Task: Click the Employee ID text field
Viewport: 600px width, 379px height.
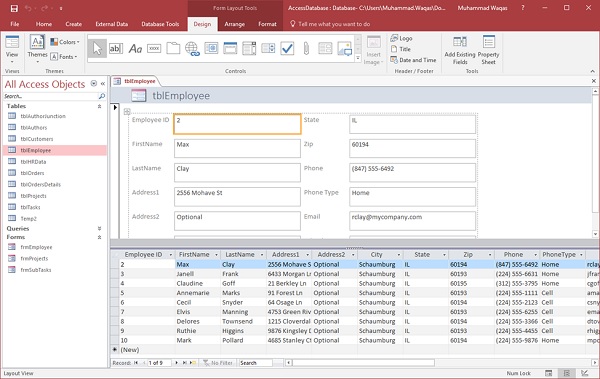Action: (x=237, y=124)
